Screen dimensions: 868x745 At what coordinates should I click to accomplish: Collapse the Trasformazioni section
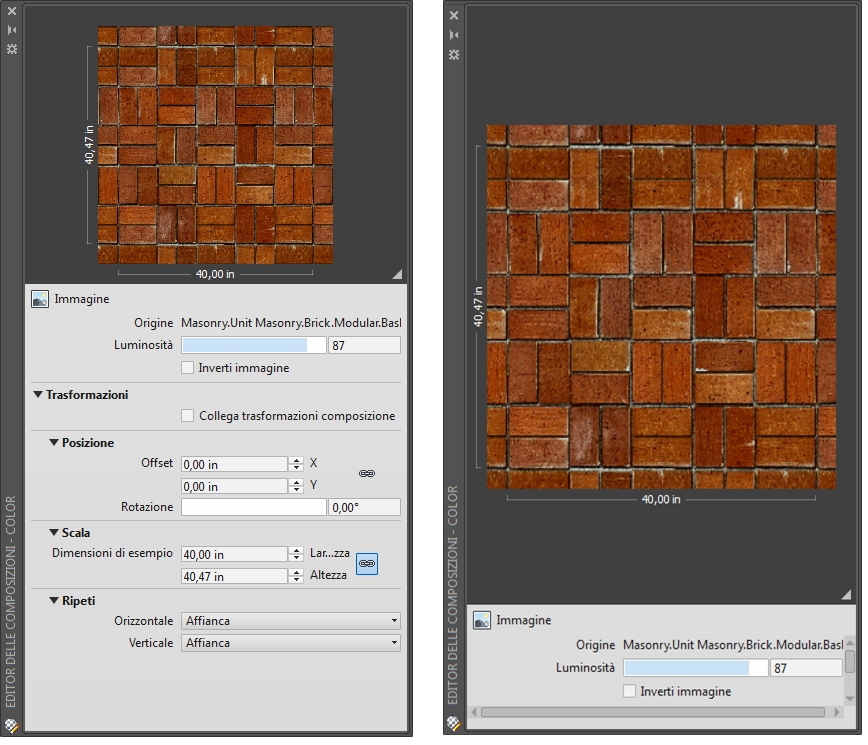click(38, 395)
